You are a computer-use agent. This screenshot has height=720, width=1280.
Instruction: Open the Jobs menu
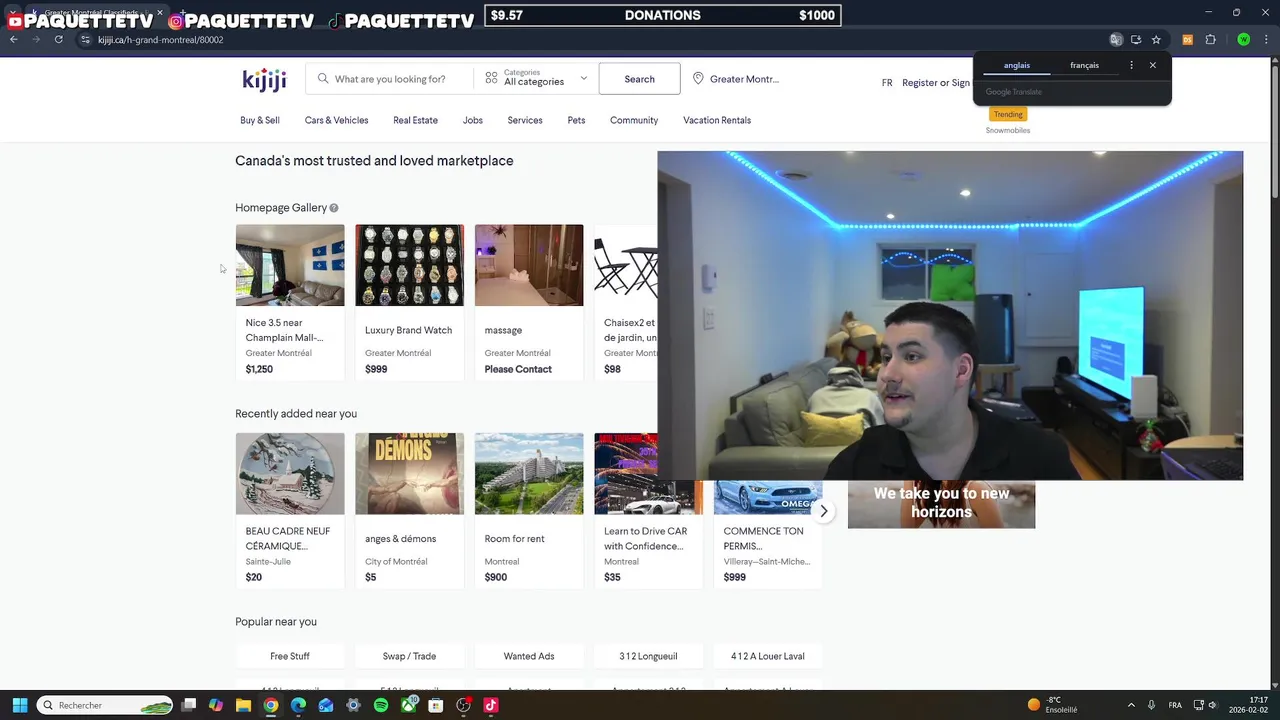click(x=473, y=120)
